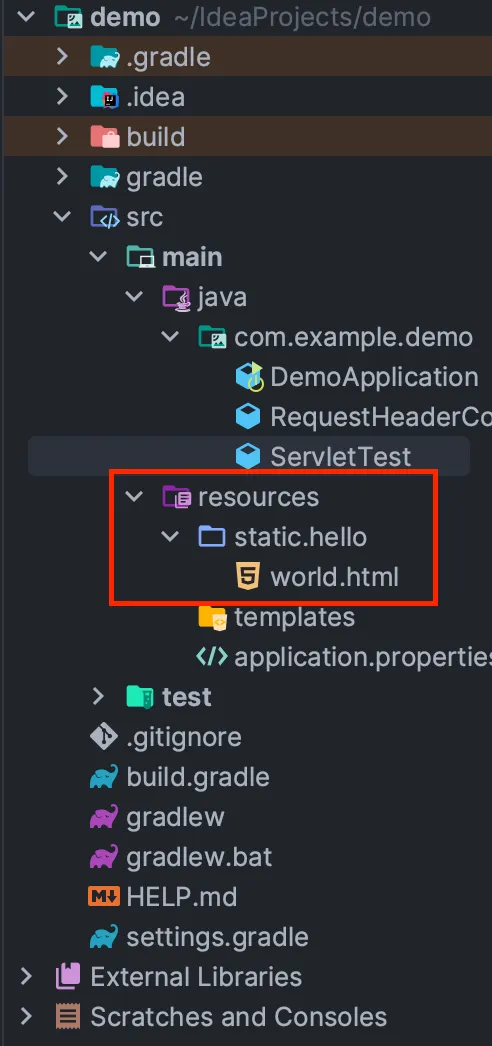This screenshot has height=1046, width=492.
Task: Click the RequestHeaderCo class icon
Action: 248,417
